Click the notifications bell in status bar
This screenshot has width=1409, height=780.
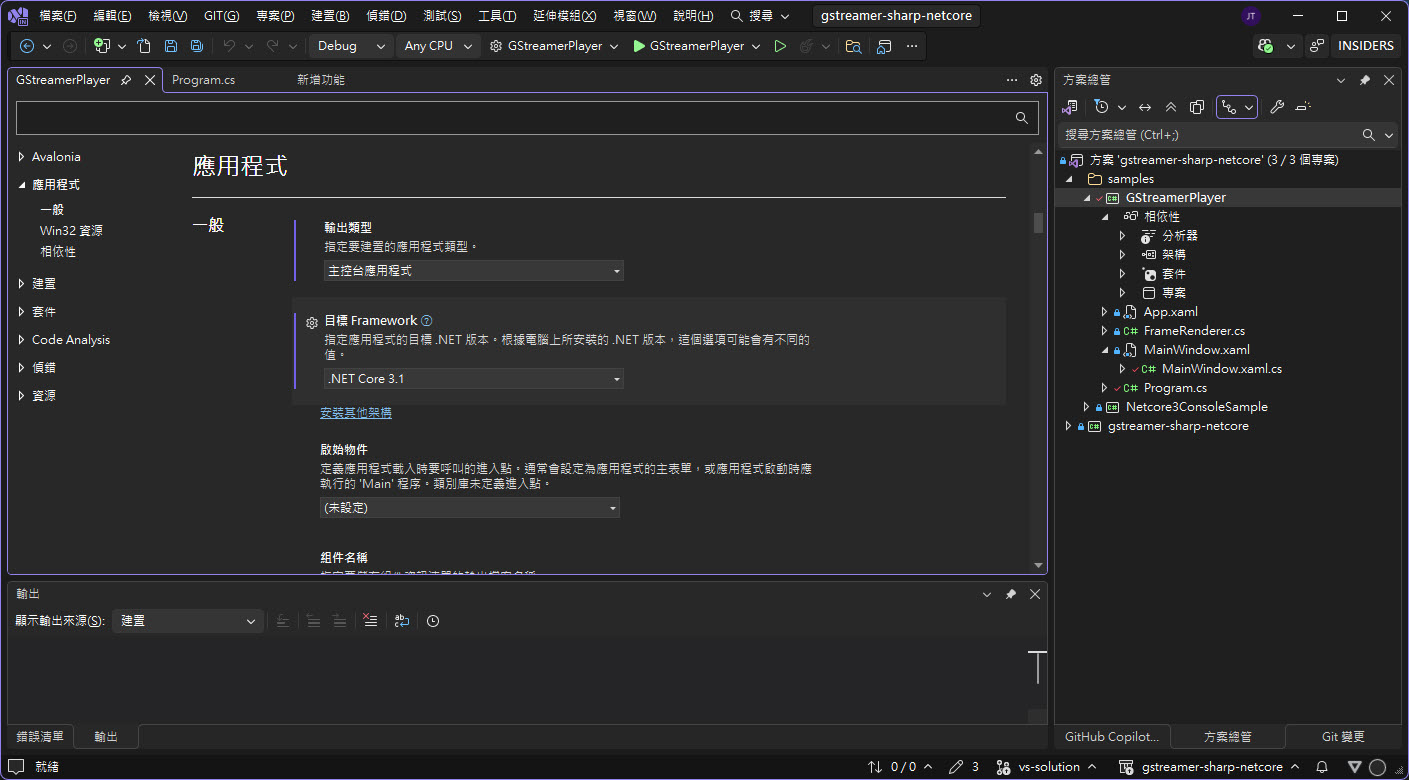tap(1322, 767)
